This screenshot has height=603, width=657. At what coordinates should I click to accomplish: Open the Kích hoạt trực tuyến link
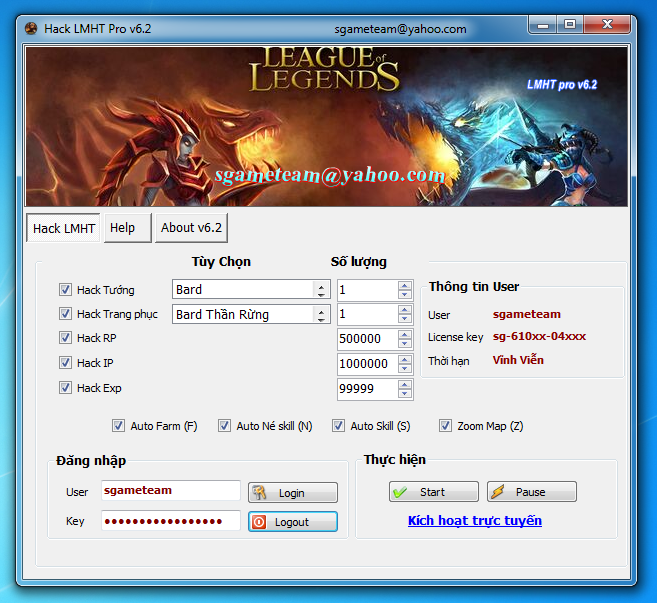(475, 520)
